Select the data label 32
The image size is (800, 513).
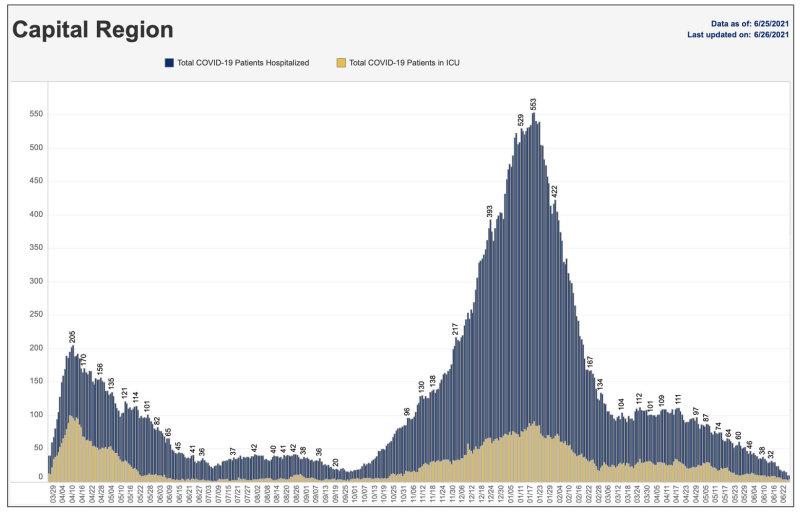coord(771,454)
